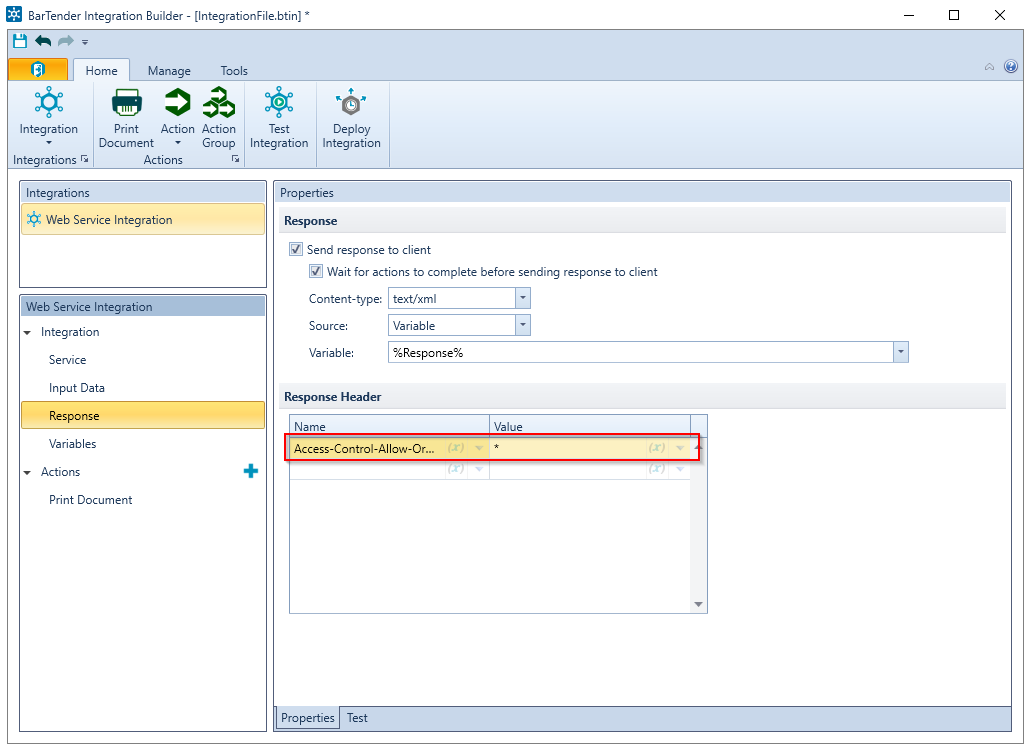Viewport: 1031px width, 751px height.
Task: Open the quick access toolbar customize arrow
Action: (85, 42)
